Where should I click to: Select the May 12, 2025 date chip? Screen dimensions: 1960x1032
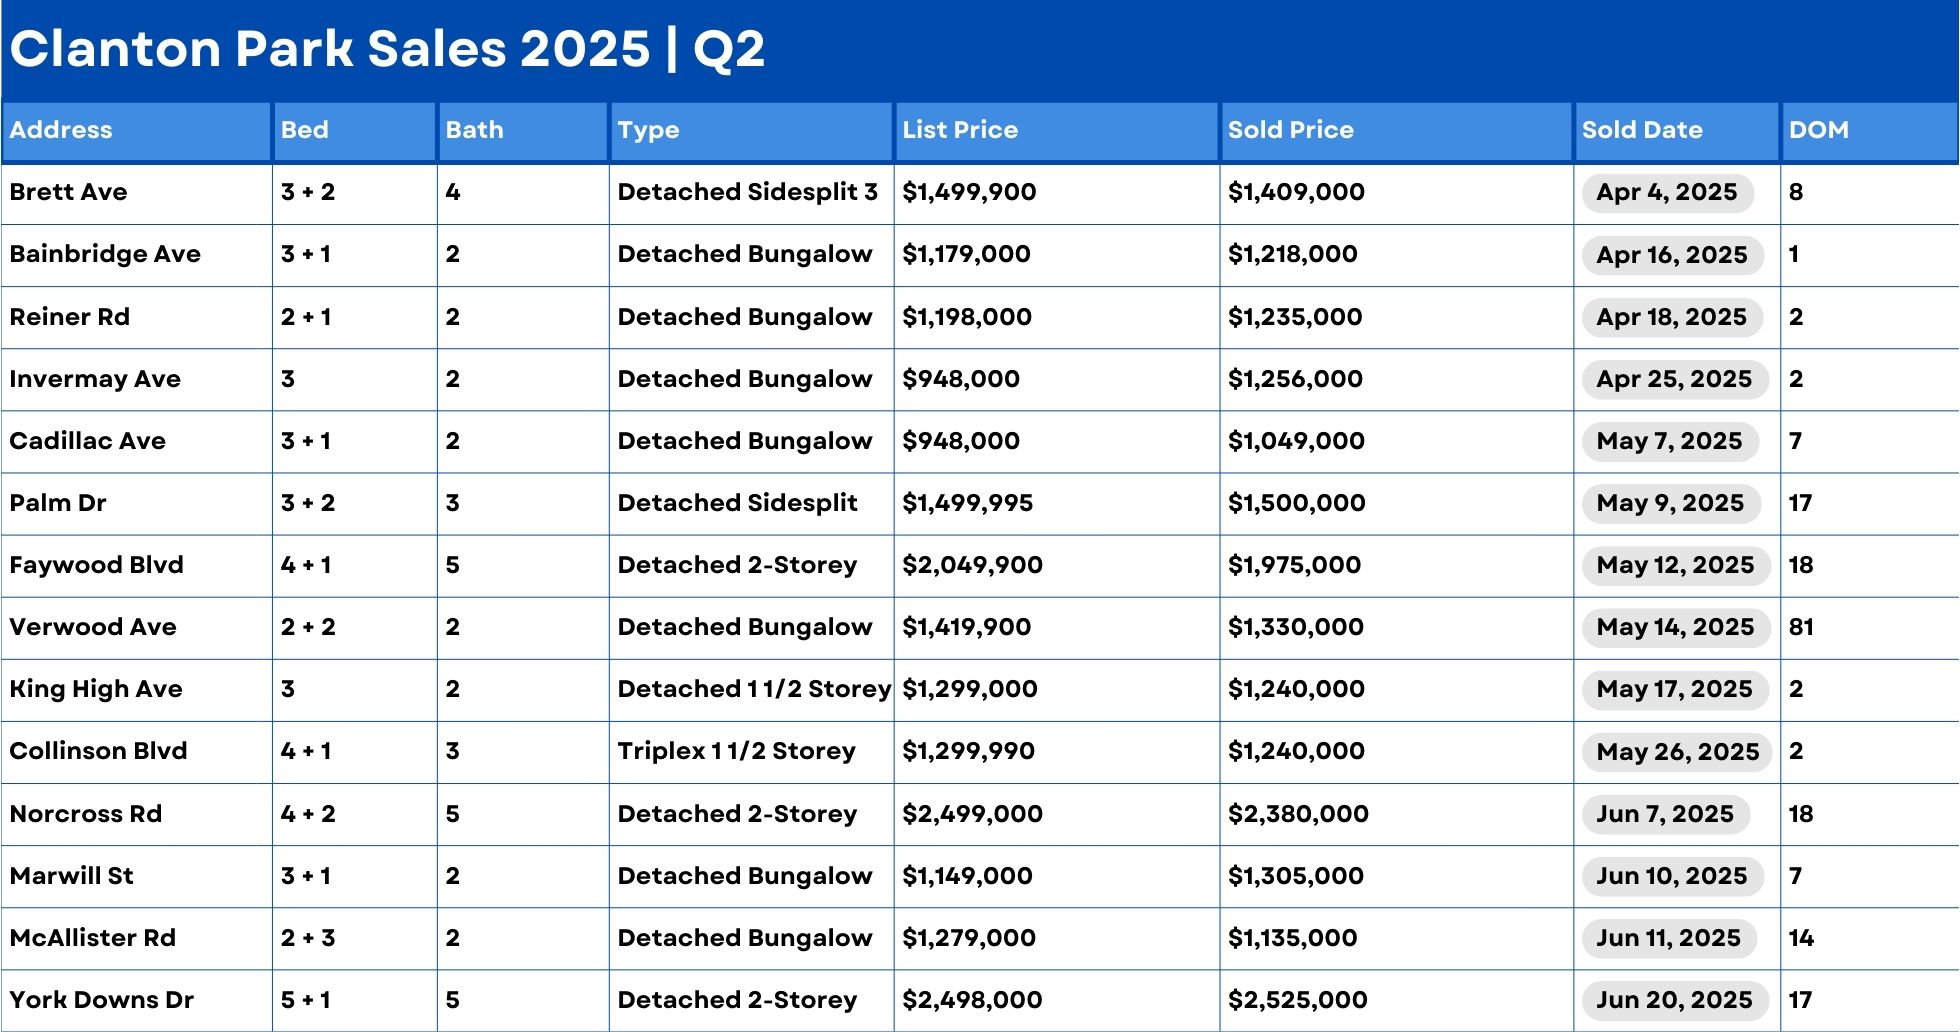1675,565
